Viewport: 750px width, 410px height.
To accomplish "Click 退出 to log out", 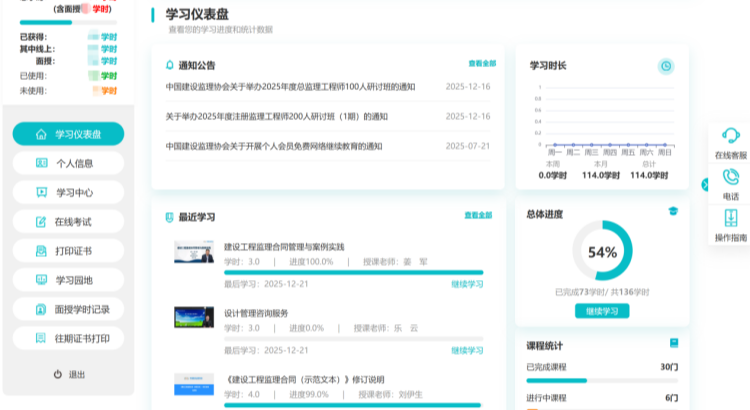I will [68, 373].
